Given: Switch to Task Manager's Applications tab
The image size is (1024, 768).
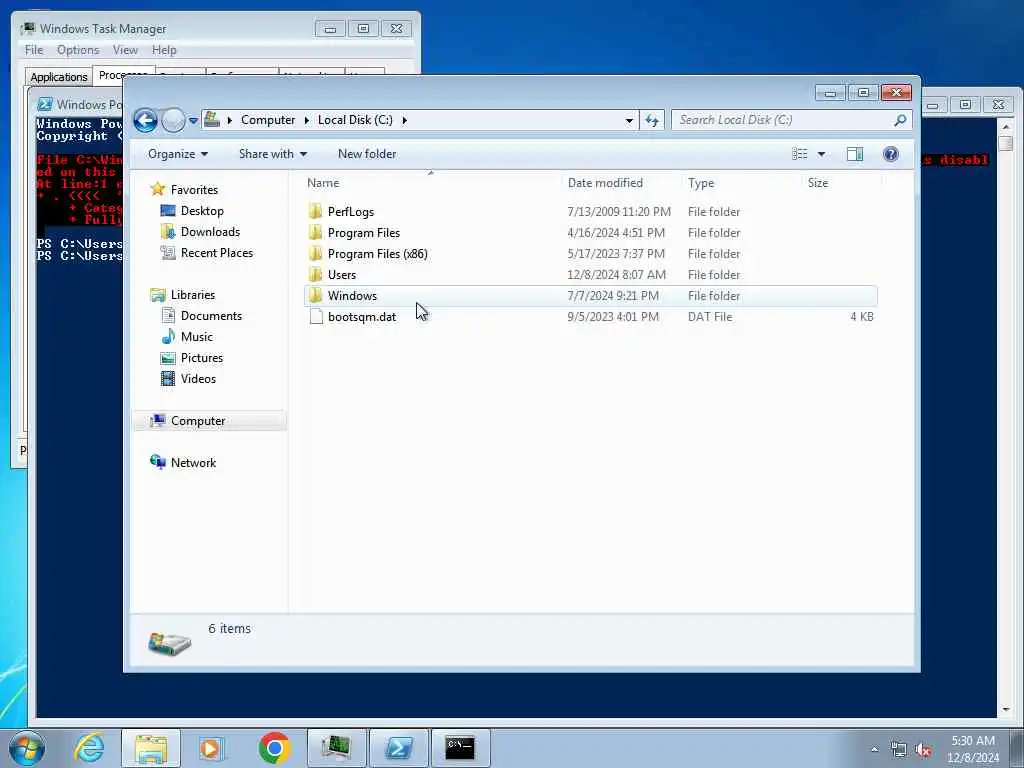Looking at the screenshot, I should (x=59, y=77).
